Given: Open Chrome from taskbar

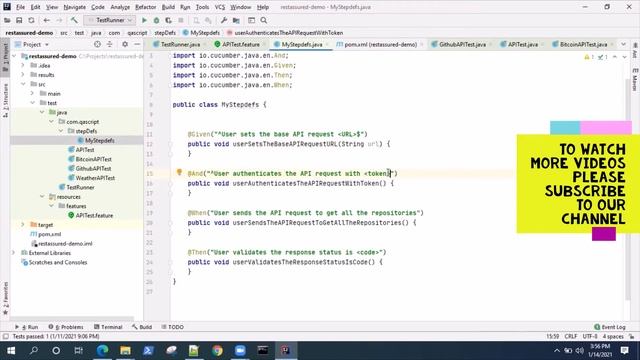Looking at the screenshot, I should [x=217, y=350].
